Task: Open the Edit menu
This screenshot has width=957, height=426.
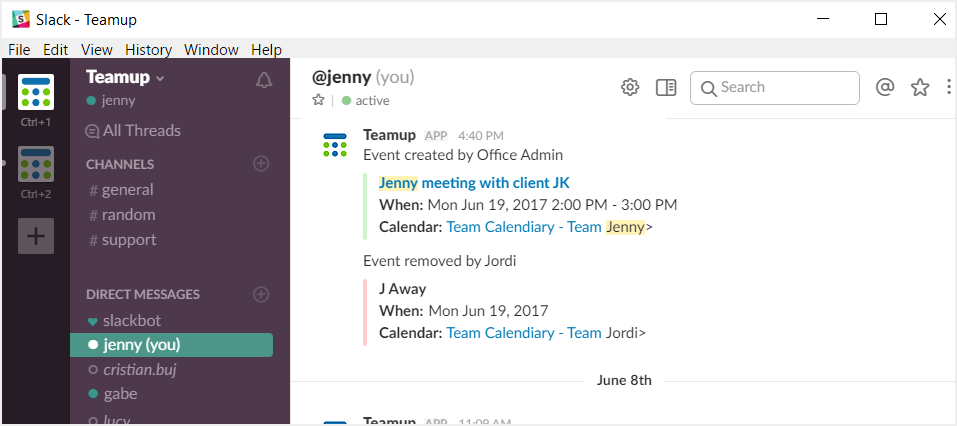Action: pos(56,50)
